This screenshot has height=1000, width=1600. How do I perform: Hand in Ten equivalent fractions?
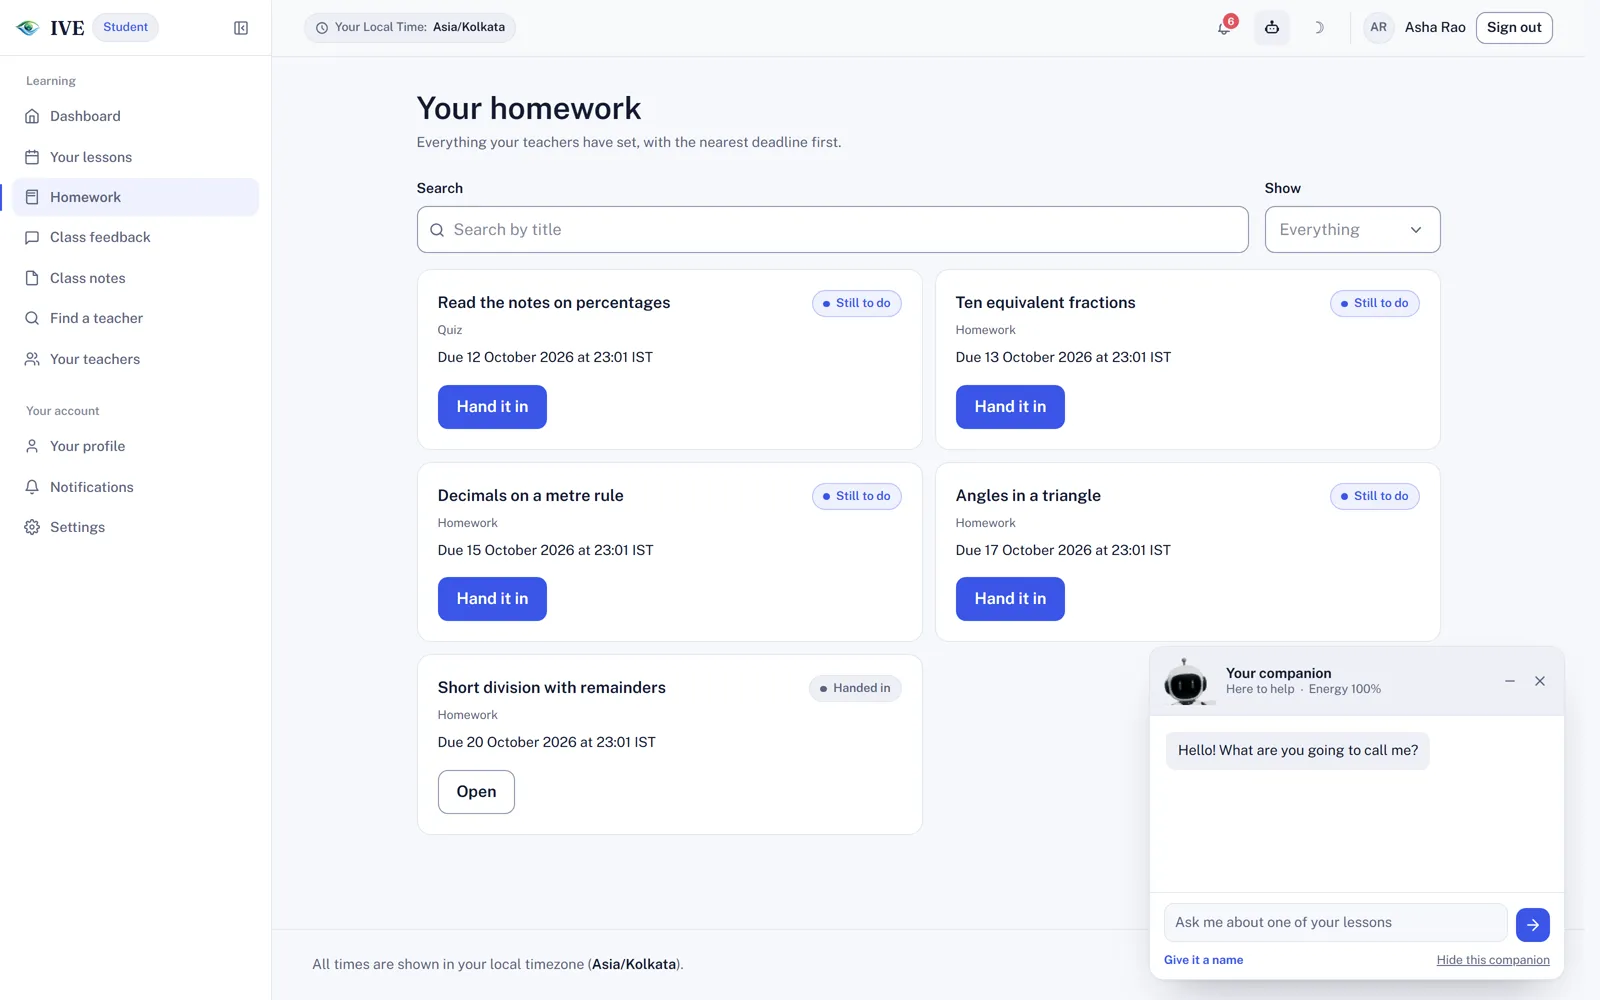(1010, 407)
